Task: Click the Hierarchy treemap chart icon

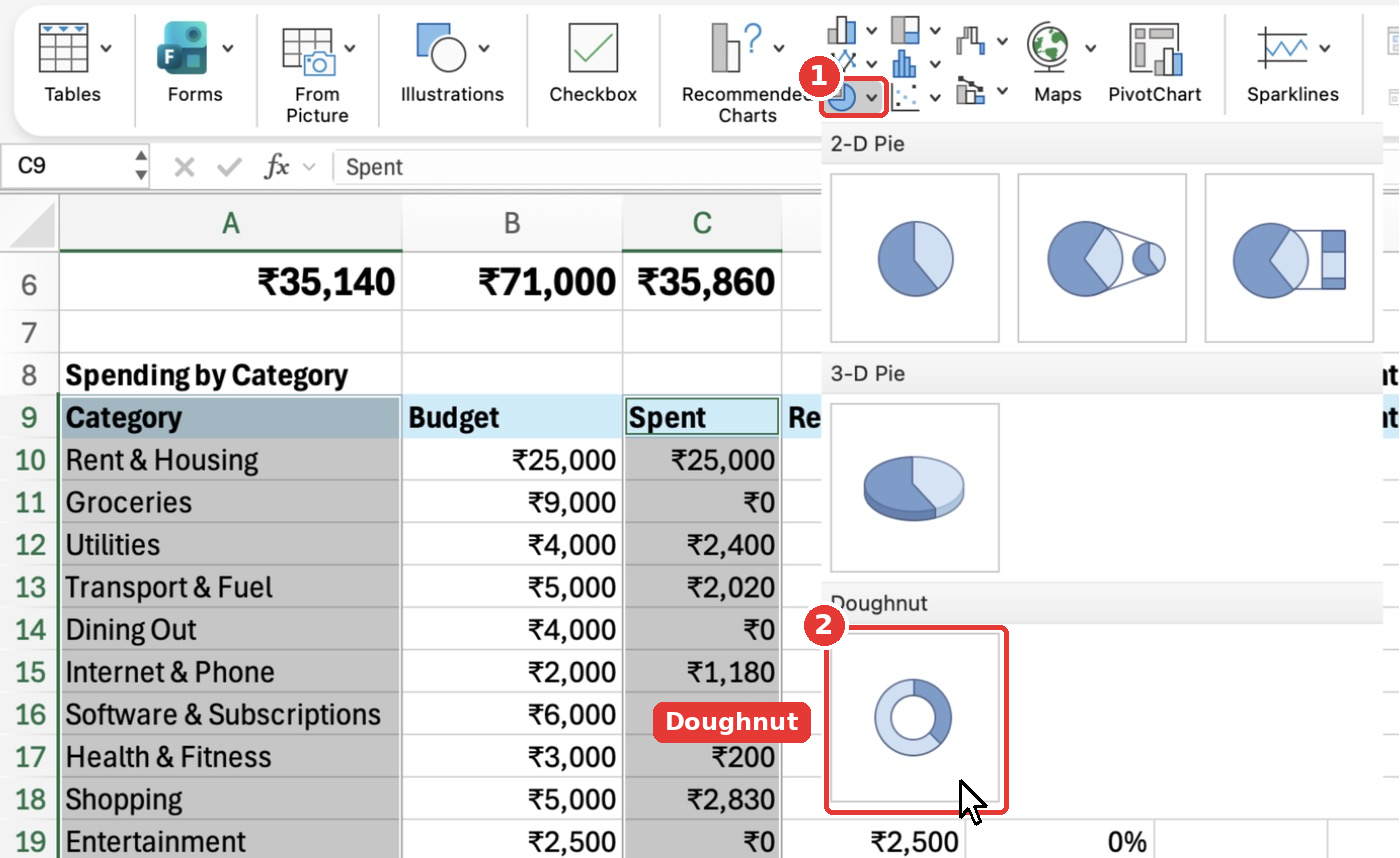Action: pyautogui.click(x=904, y=29)
